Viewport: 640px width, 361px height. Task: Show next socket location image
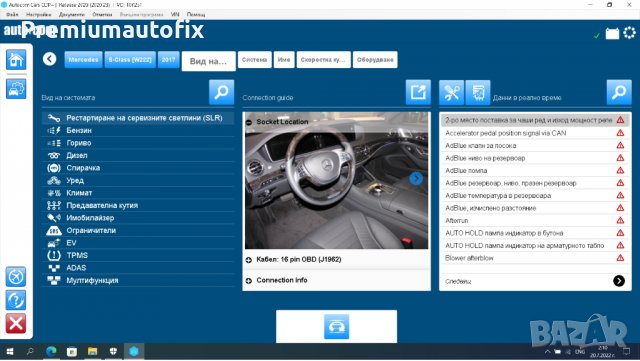click(416, 178)
